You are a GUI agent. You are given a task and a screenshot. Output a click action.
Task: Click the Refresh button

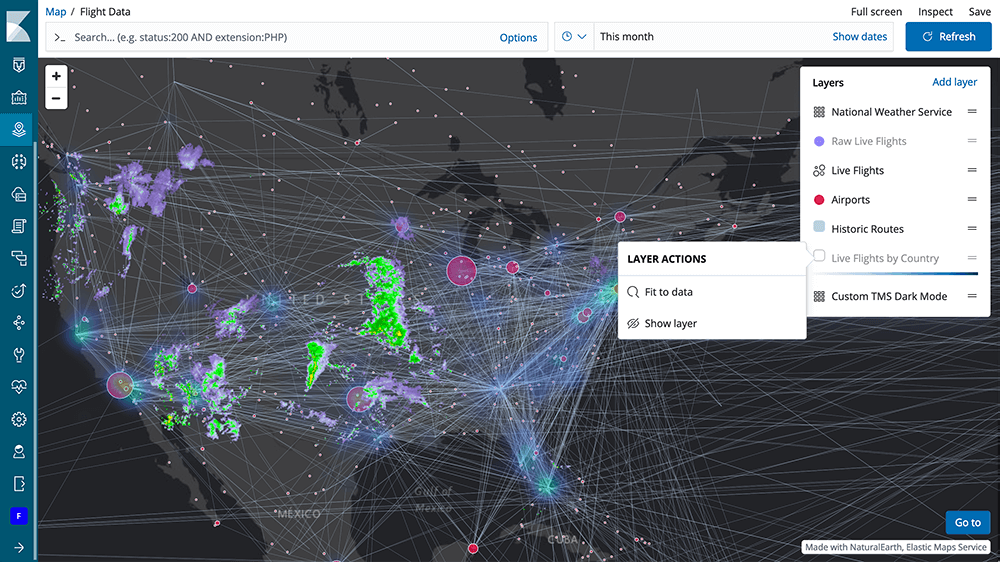click(x=947, y=37)
